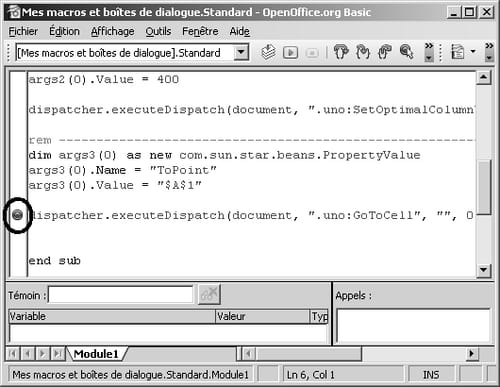
Task: Open the Outils menu
Action: pyautogui.click(x=158, y=31)
